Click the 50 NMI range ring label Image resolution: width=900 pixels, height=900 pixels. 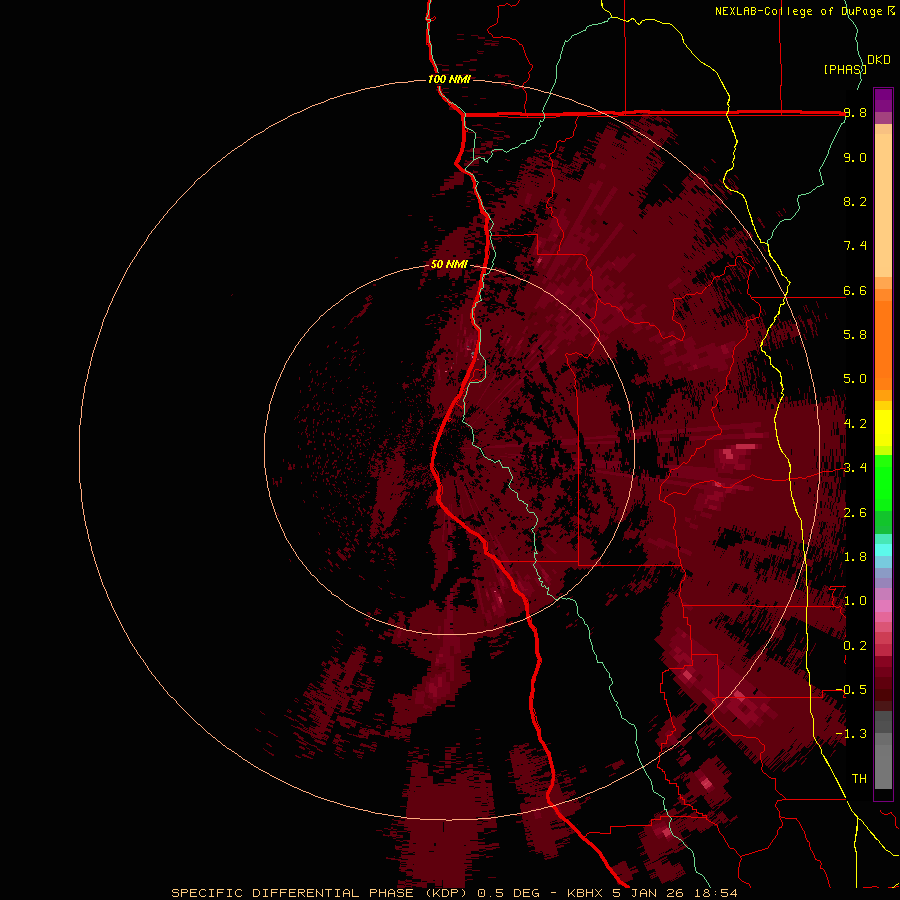click(x=449, y=264)
